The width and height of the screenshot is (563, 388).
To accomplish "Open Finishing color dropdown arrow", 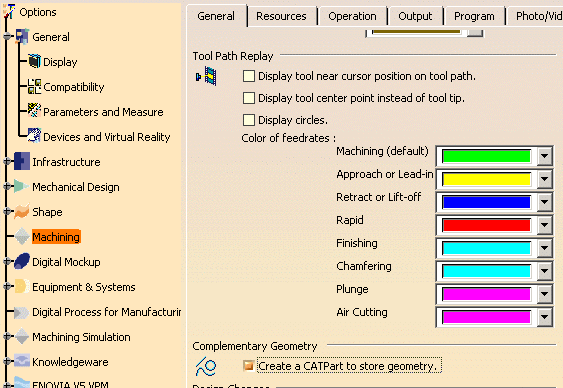I will (545, 248).
